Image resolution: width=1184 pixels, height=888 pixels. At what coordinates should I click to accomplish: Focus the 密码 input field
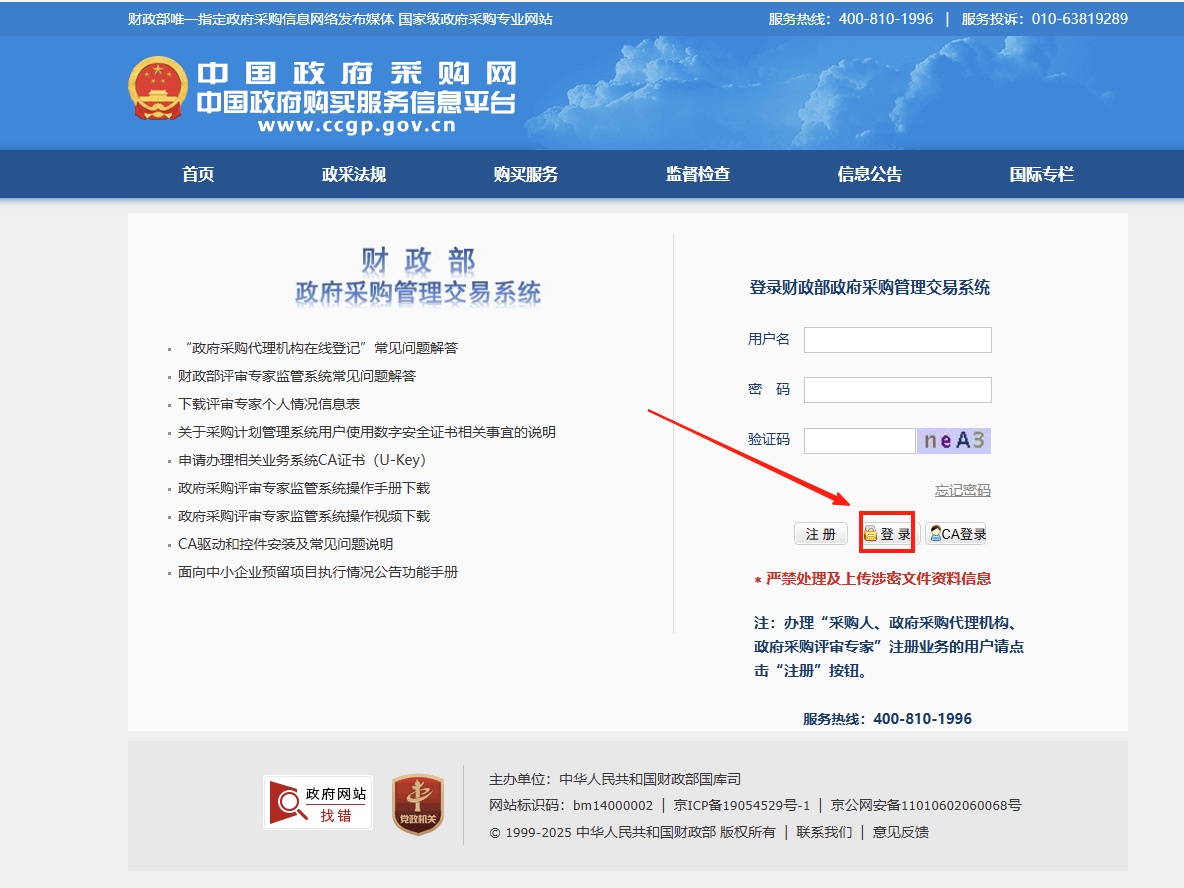pos(897,390)
